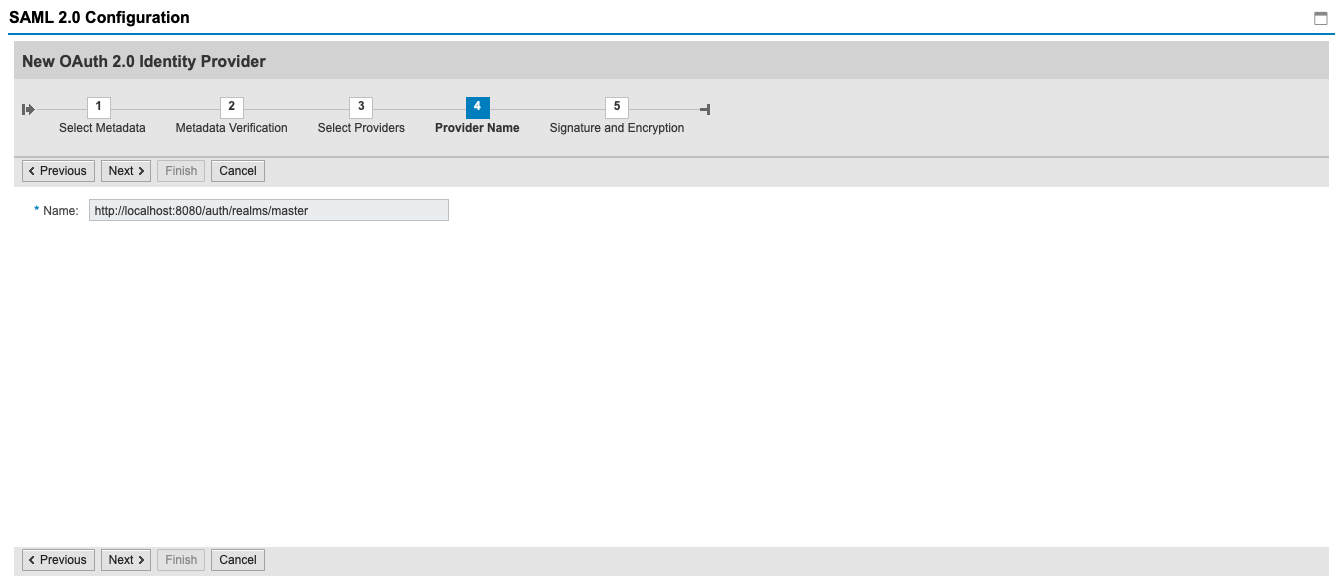The height and width of the screenshot is (579, 1338).
Task: Click the bottom Previous button
Action: (x=58, y=560)
